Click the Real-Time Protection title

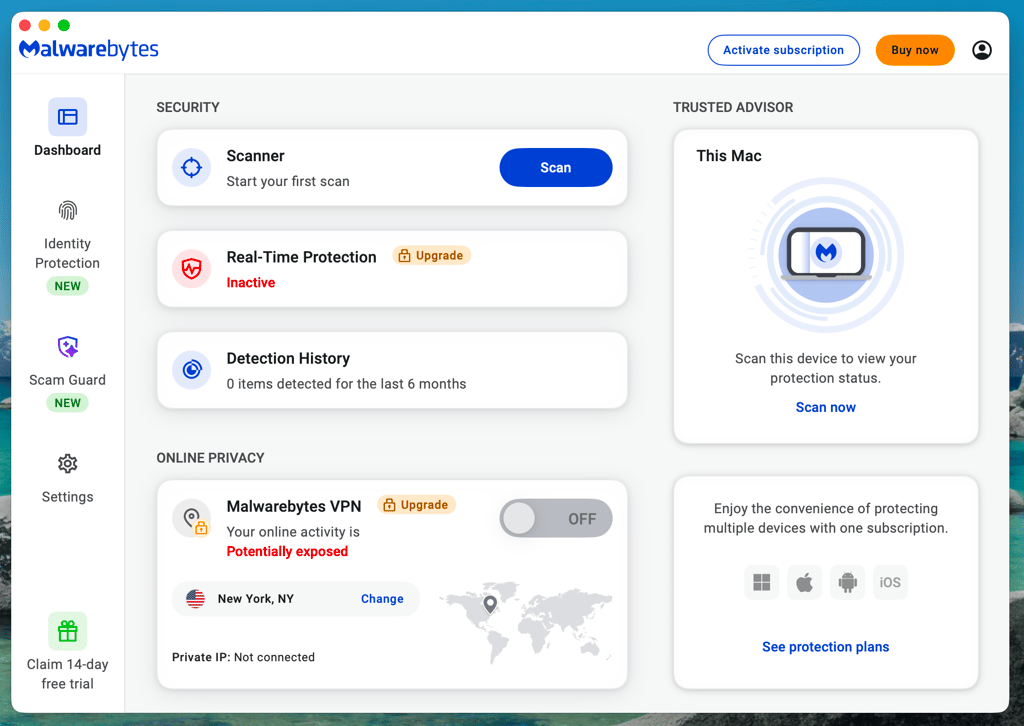(x=302, y=257)
